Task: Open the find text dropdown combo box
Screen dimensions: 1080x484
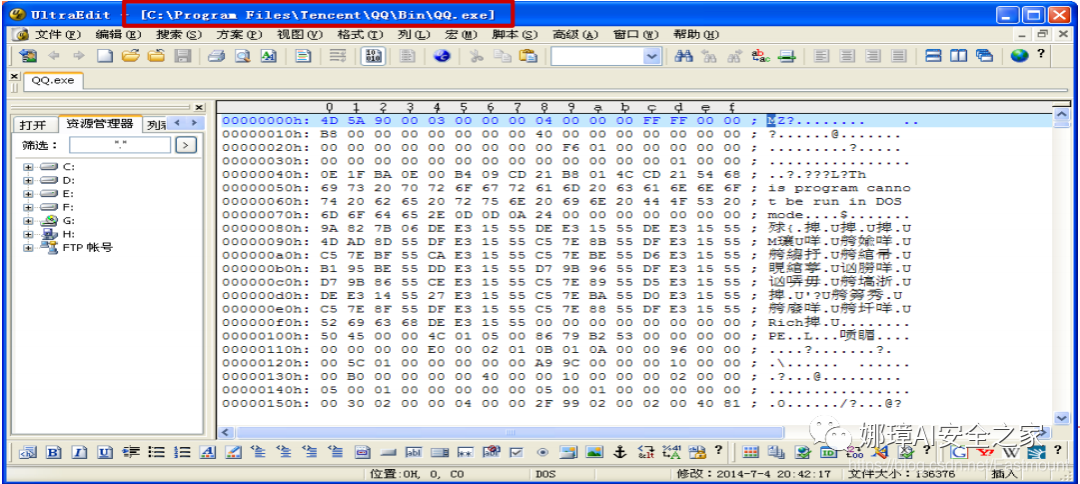Action: (653, 56)
